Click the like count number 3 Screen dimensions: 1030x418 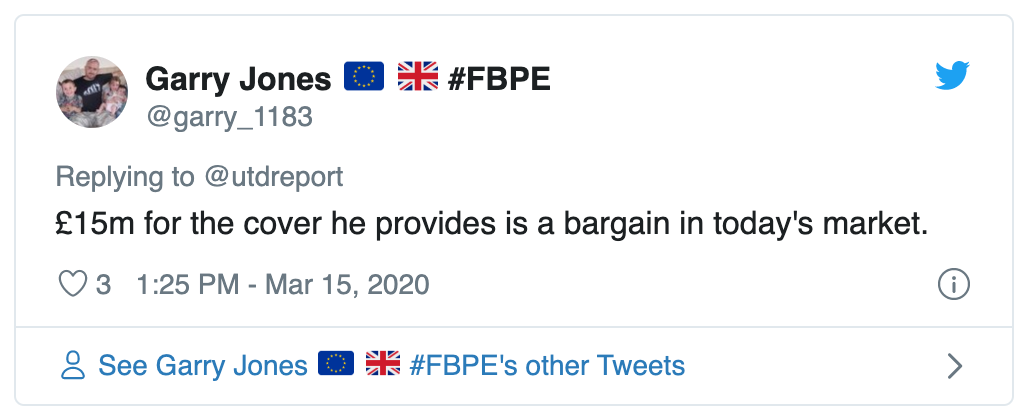tap(103, 285)
